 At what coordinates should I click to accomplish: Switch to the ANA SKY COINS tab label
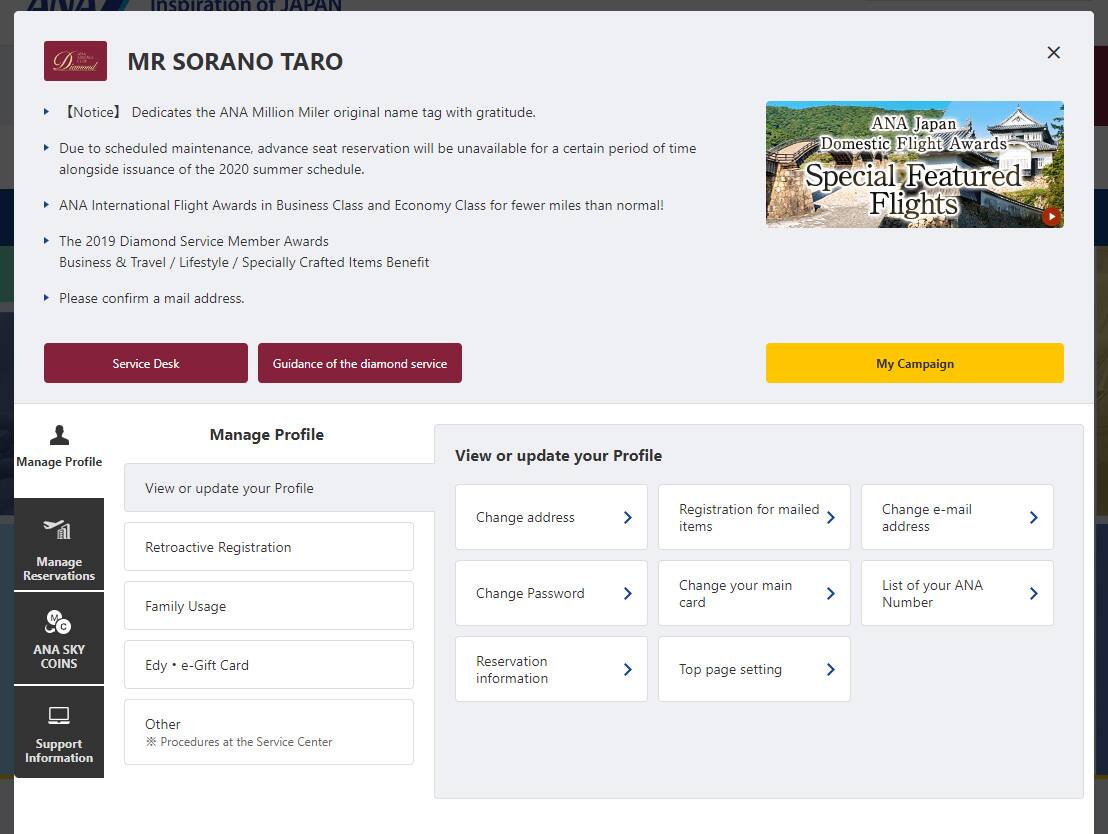[x=59, y=657]
